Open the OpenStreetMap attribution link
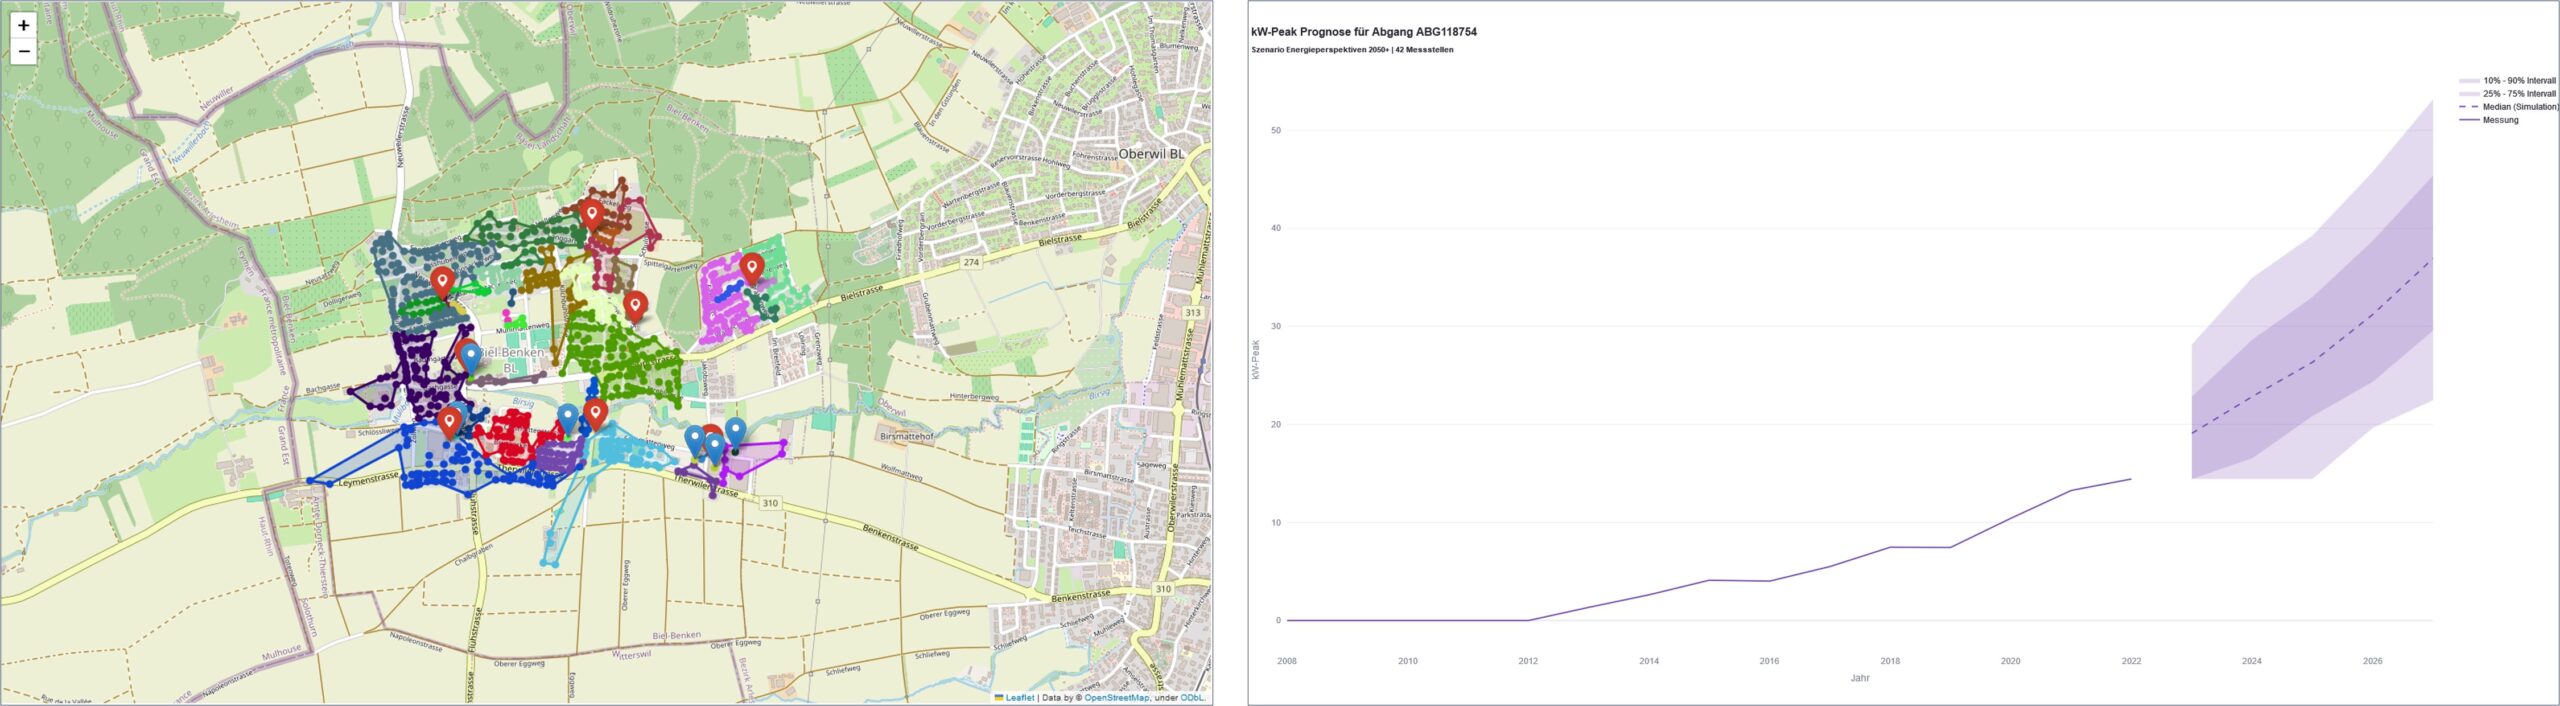 [x=1116, y=698]
